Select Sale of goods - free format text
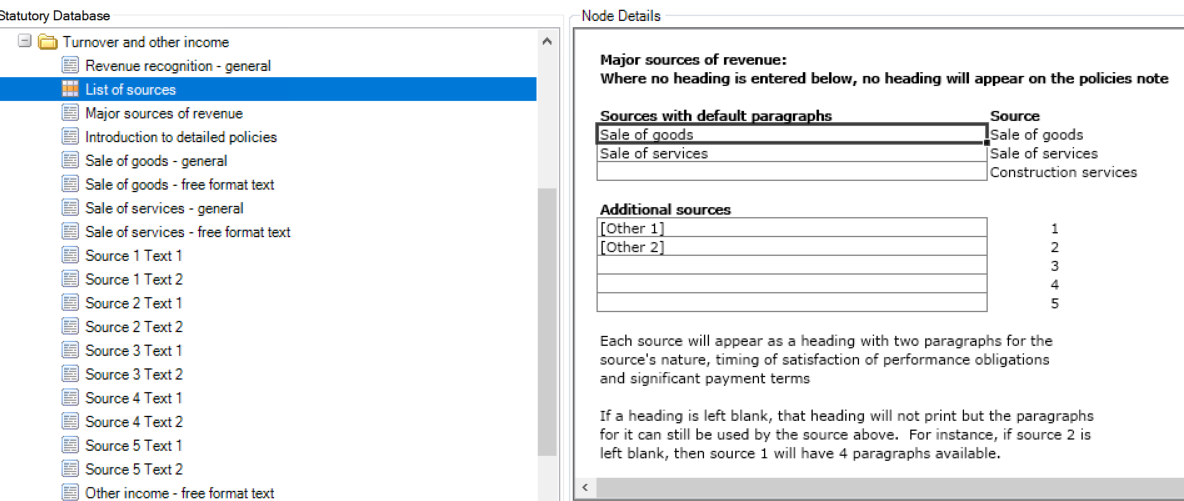Image resolution: width=1184 pixels, height=501 pixels. pyautogui.click(x=180, y=184)
